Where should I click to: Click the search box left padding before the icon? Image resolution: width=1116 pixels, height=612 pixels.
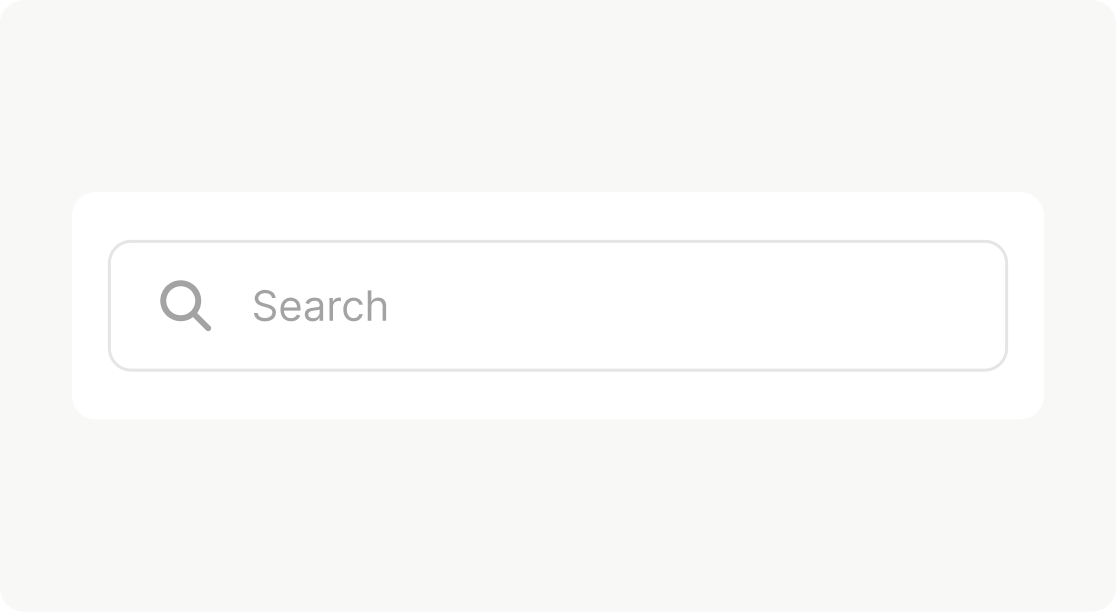pos(134,305)
